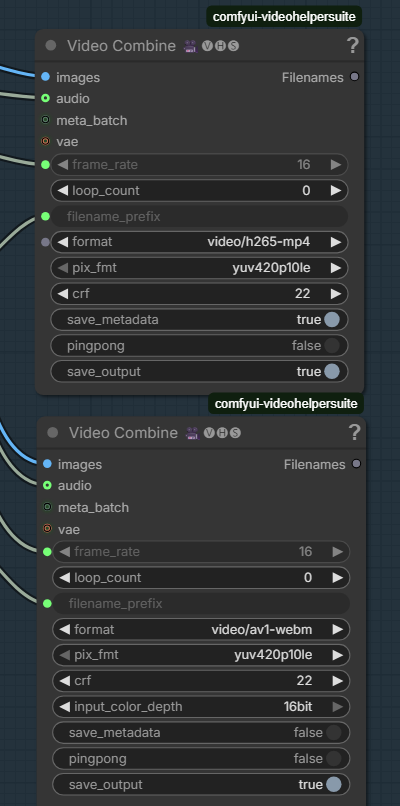Click the top comfyui-videohelpersuite badge

pos(284,16)
